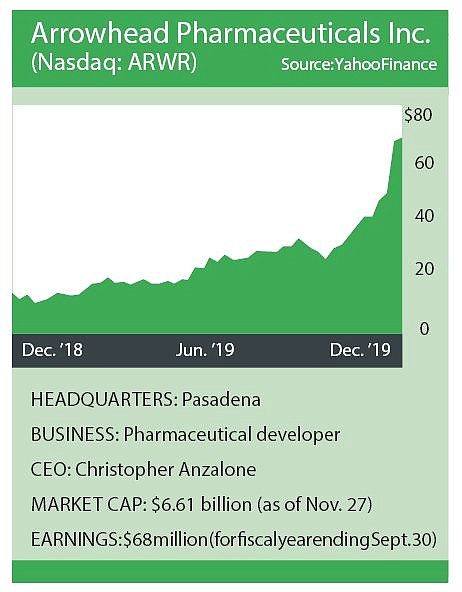Select the Dec. '19 timeline label
The height and width of the screenshot is (592, 462).
point(360,350)
